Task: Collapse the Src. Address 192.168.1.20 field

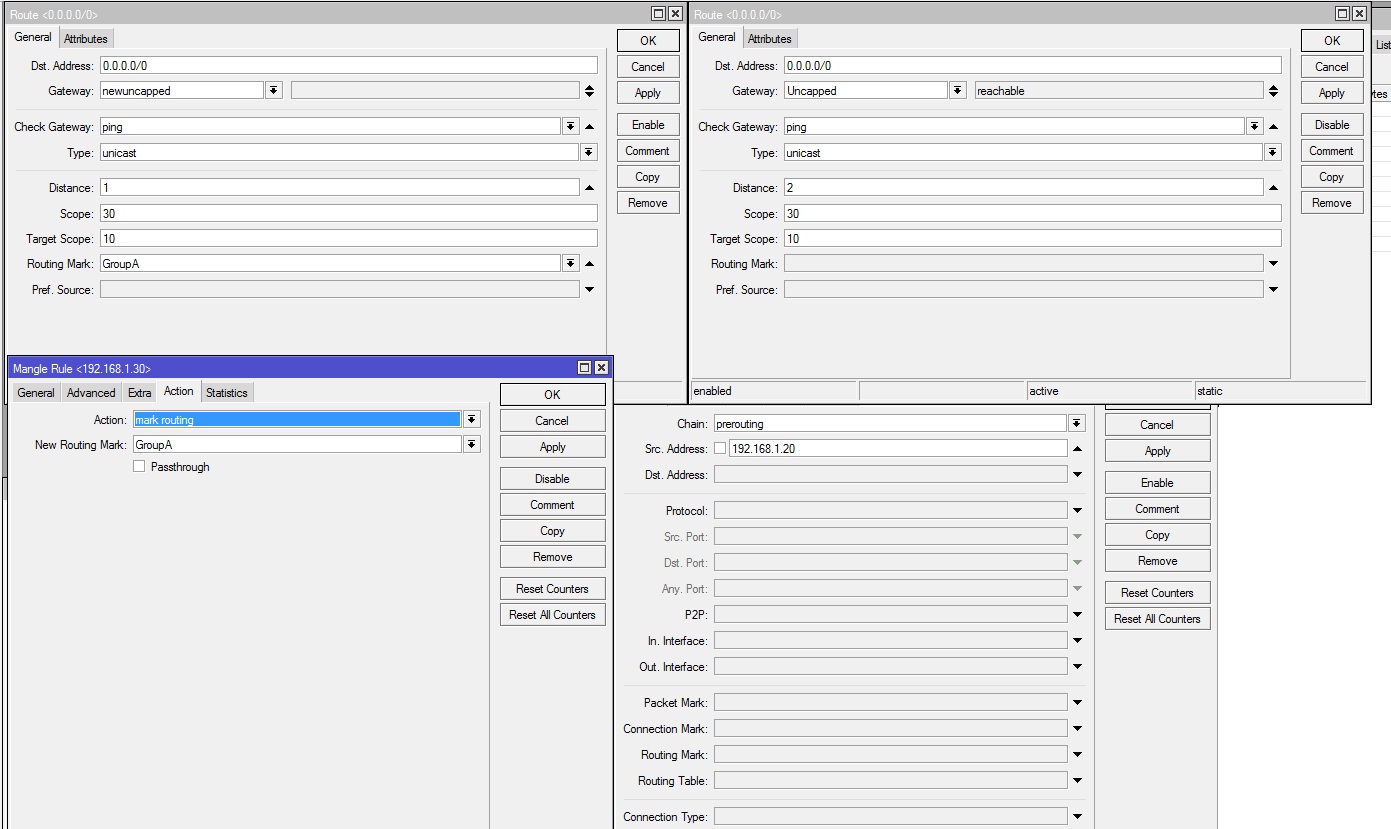Action: [x=1077, y=449]
